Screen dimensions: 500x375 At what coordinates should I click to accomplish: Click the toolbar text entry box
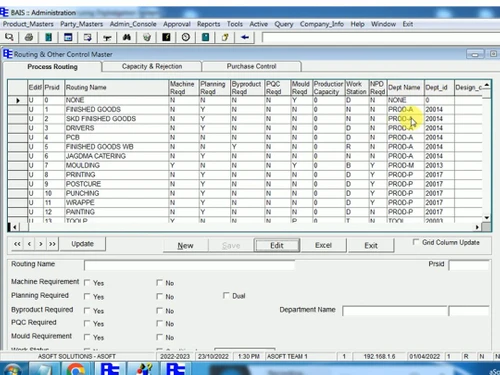[x=380, y=37]
